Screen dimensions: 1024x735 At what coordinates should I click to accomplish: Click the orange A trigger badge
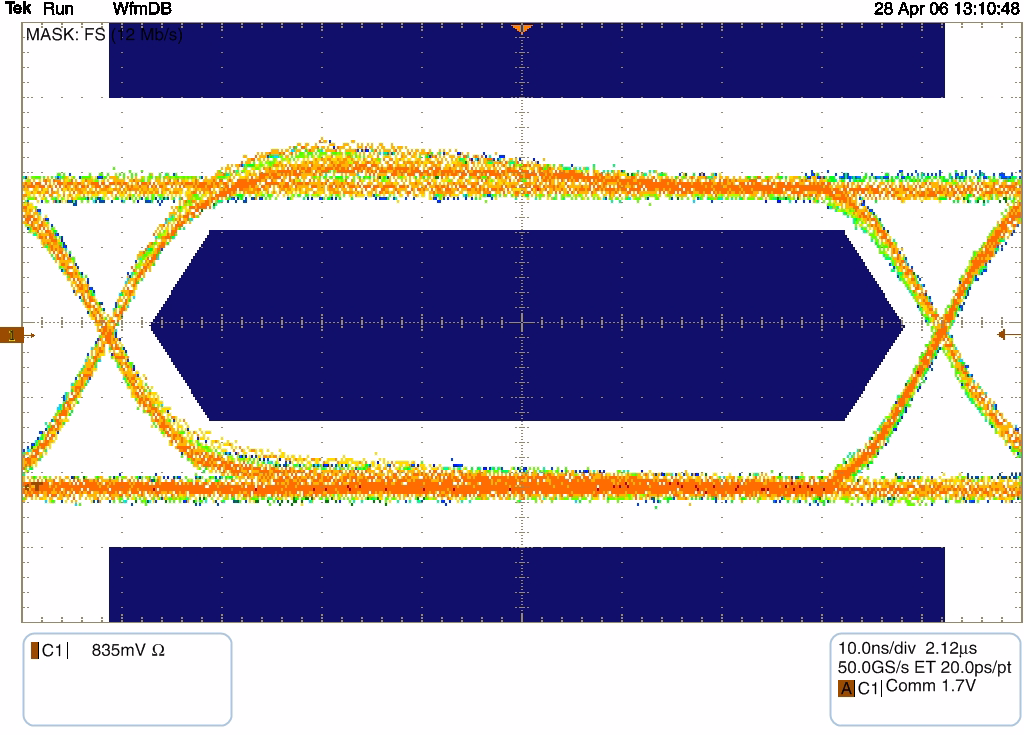pyautogui.click(x=846, y=688)
